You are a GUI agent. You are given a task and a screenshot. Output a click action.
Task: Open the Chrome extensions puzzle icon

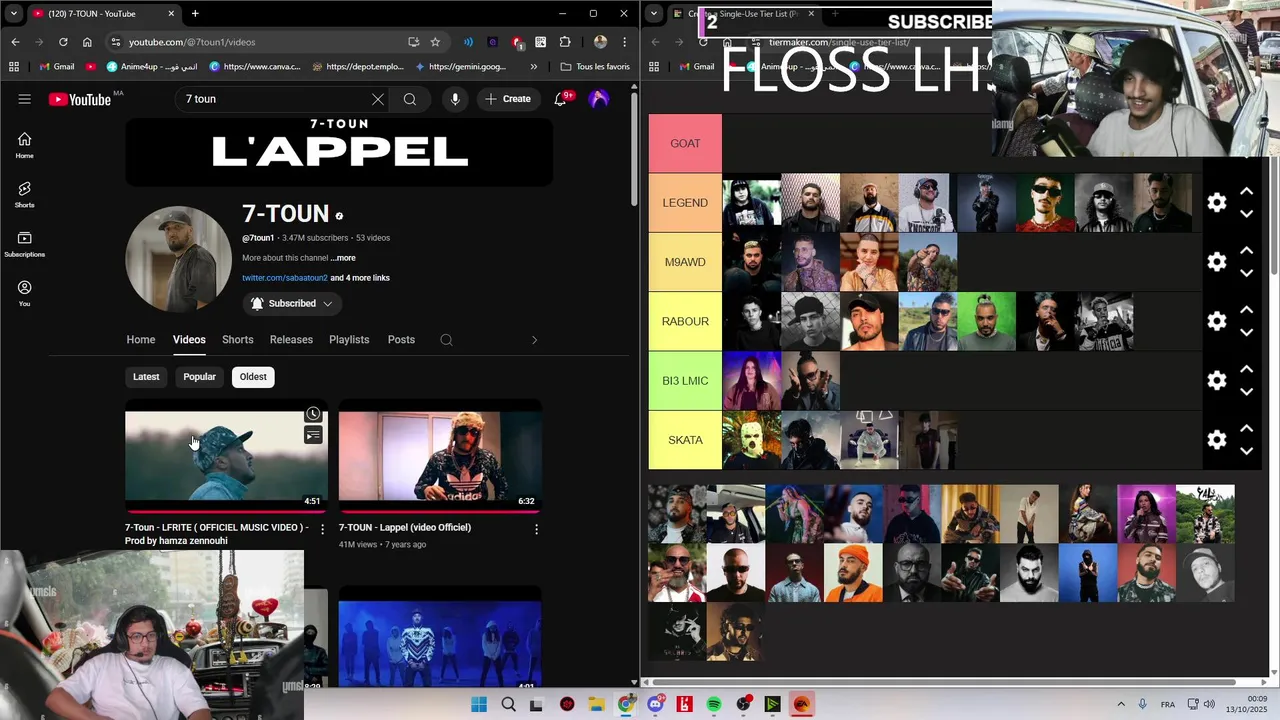[x=565, y=42]
